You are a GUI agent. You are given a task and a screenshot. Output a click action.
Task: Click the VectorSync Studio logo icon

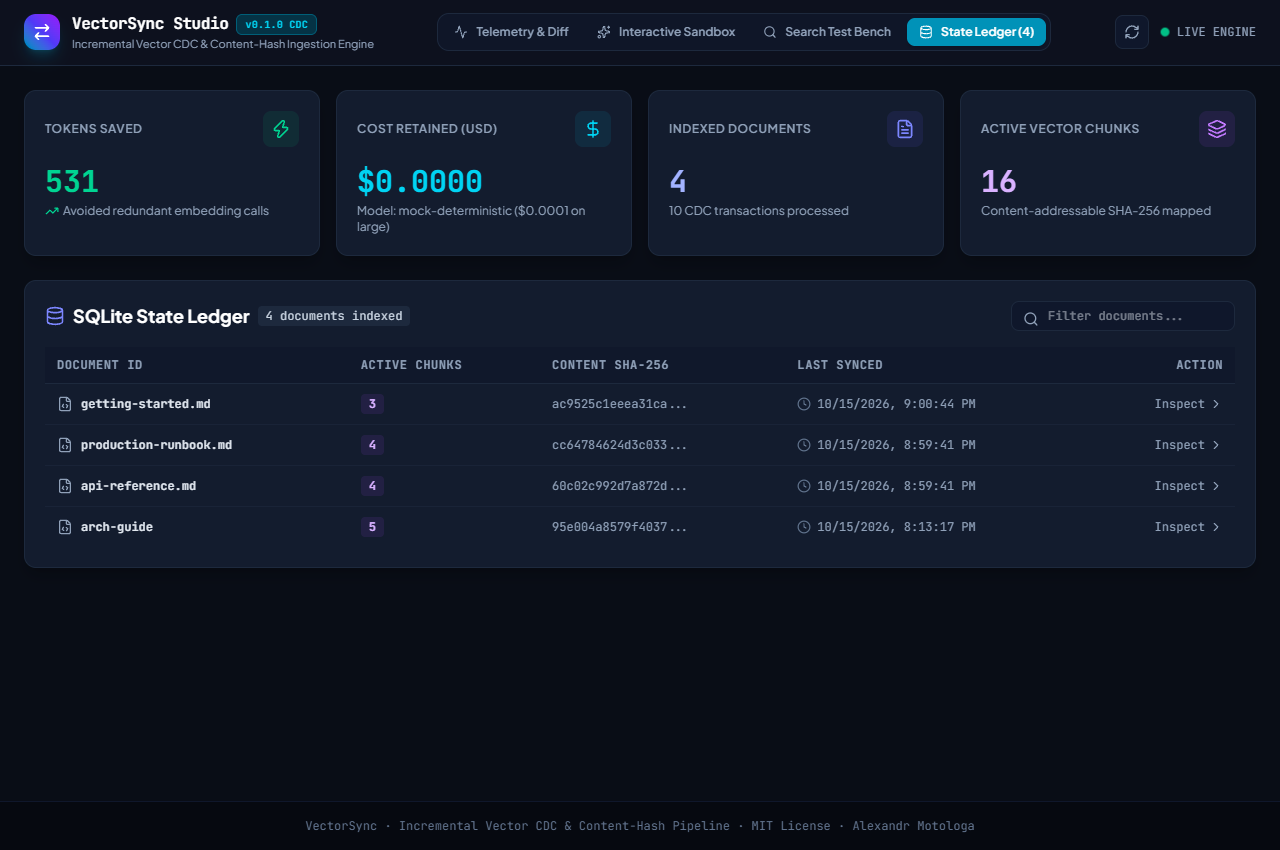[42, 32]
